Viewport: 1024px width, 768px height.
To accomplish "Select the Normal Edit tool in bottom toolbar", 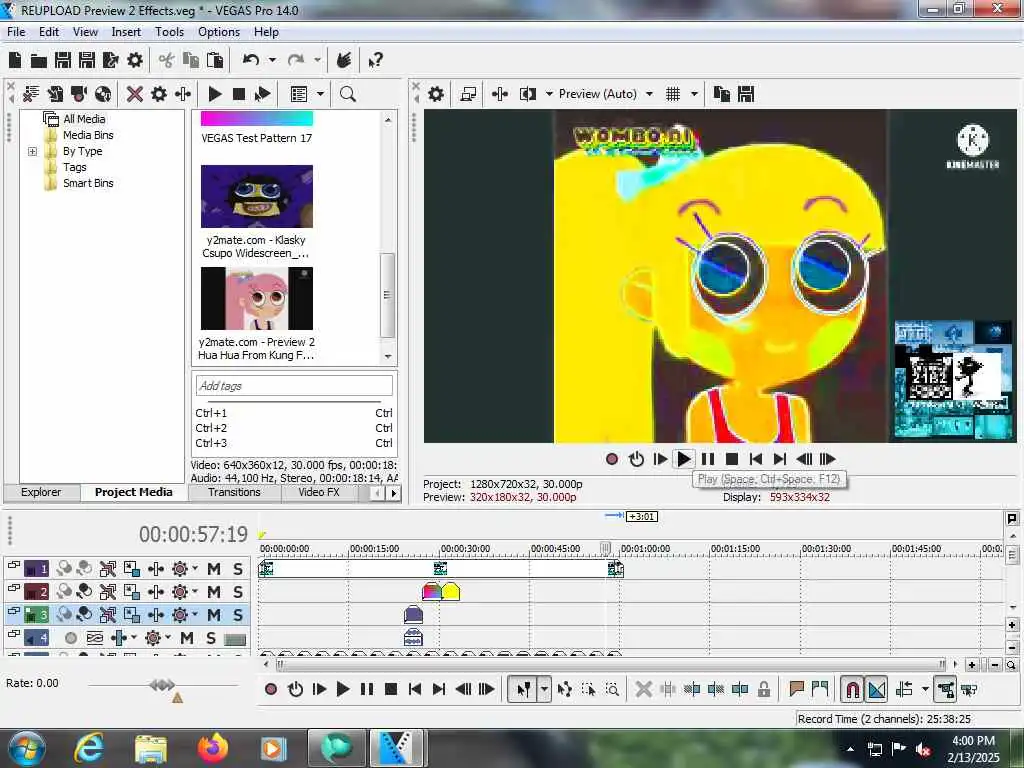I will click(x=523, y=689).
